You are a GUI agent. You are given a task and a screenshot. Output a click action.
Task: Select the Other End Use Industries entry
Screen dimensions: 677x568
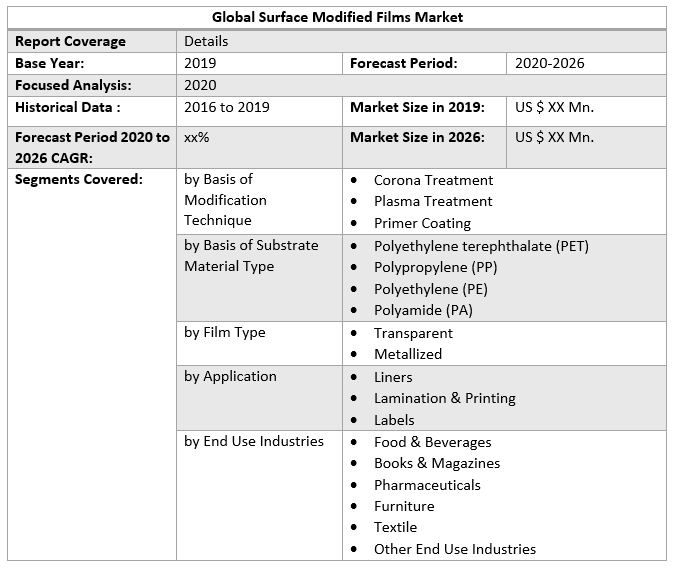[454, 549]
